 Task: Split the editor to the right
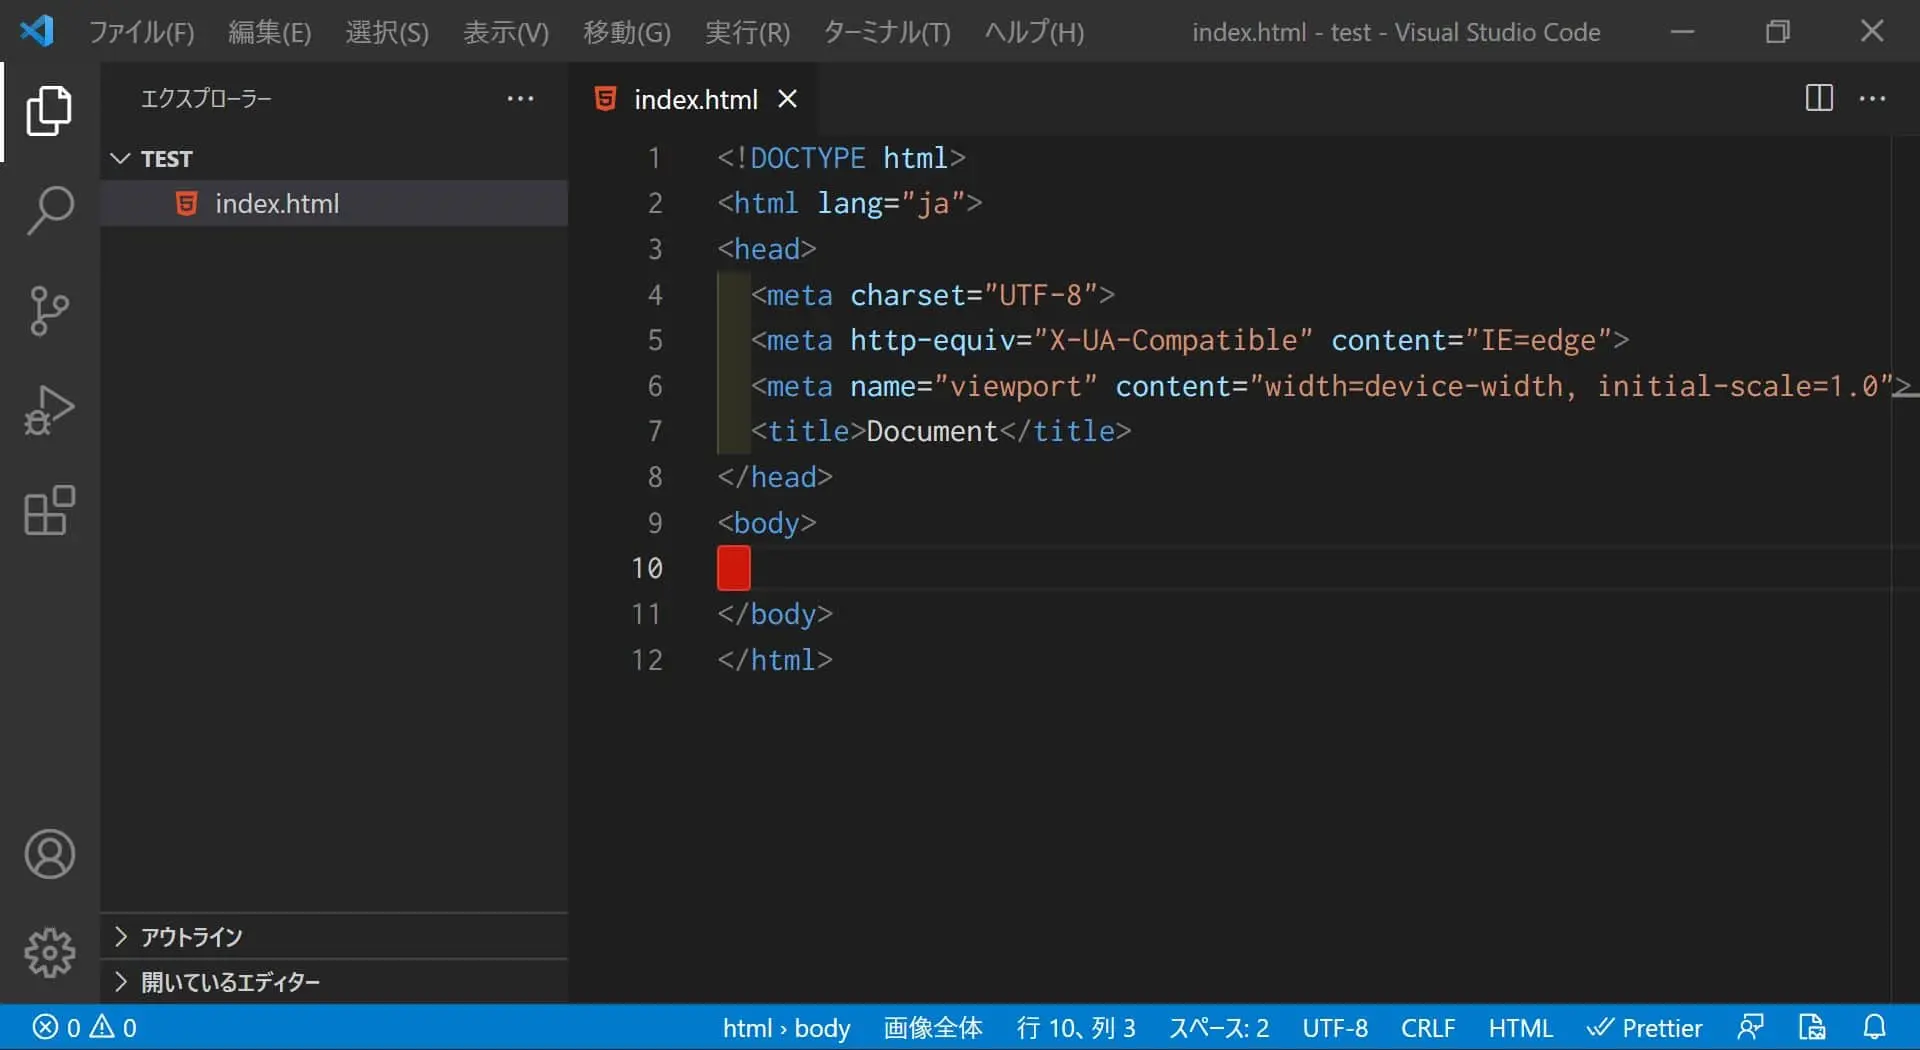1819,98
